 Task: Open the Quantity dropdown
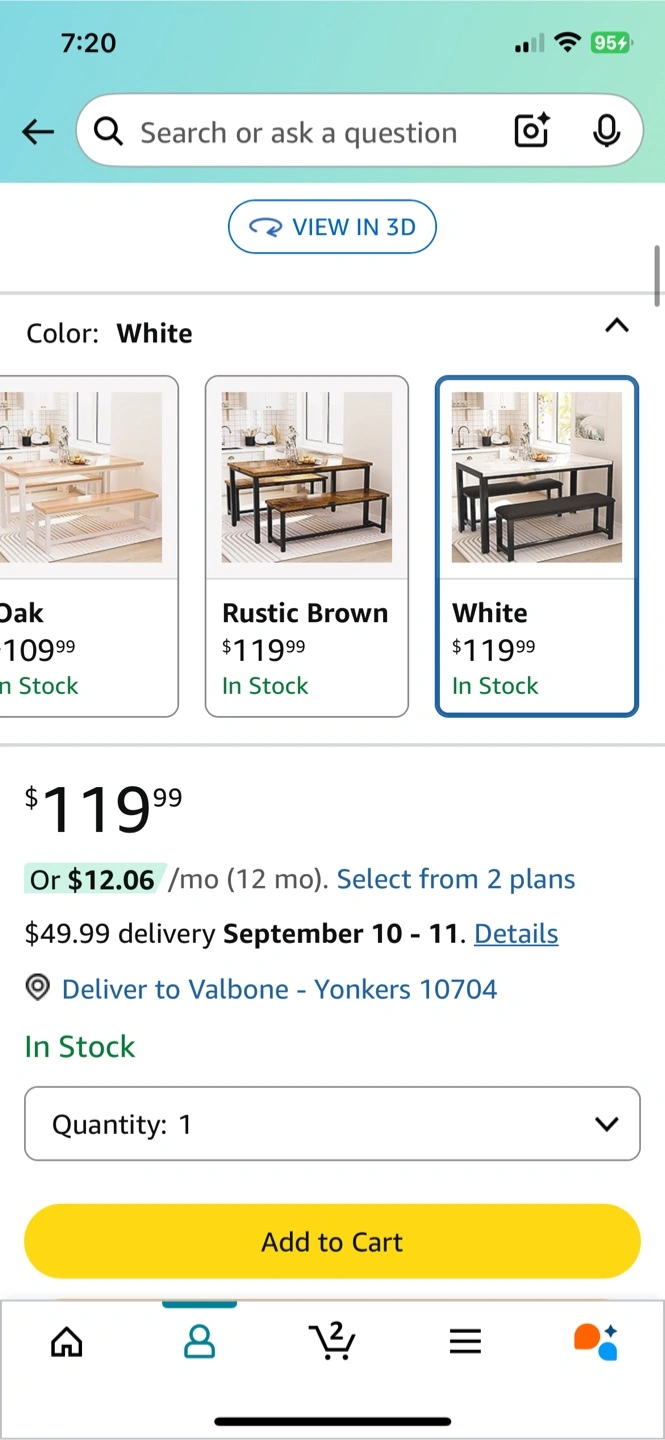pos(332,1124)
